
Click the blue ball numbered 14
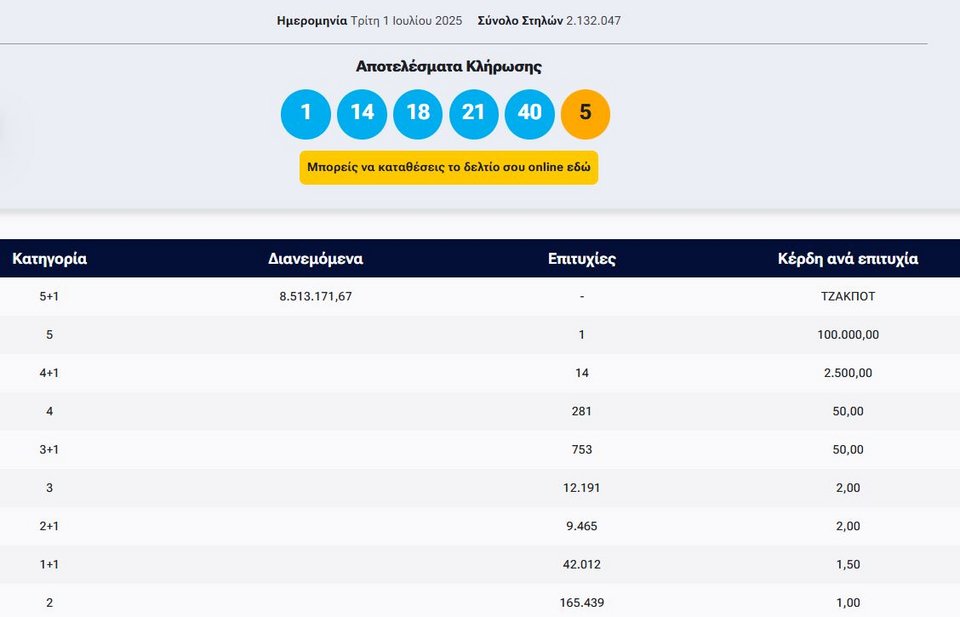click(x=362, y=114)
